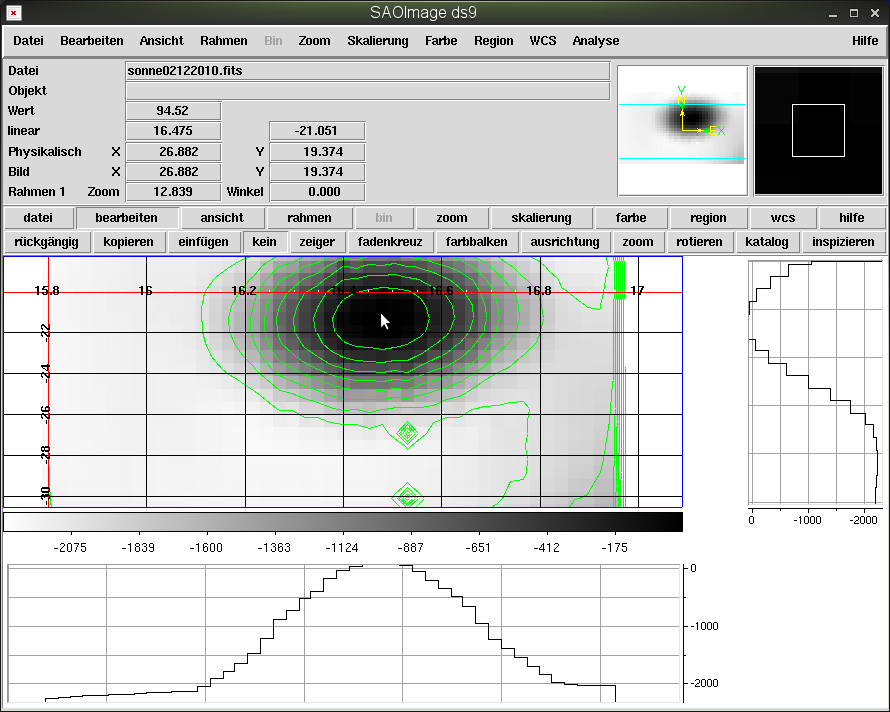Click the katalog mode button
The width and height of the screenshot is (890, 712).
click(x=767, y=242)
